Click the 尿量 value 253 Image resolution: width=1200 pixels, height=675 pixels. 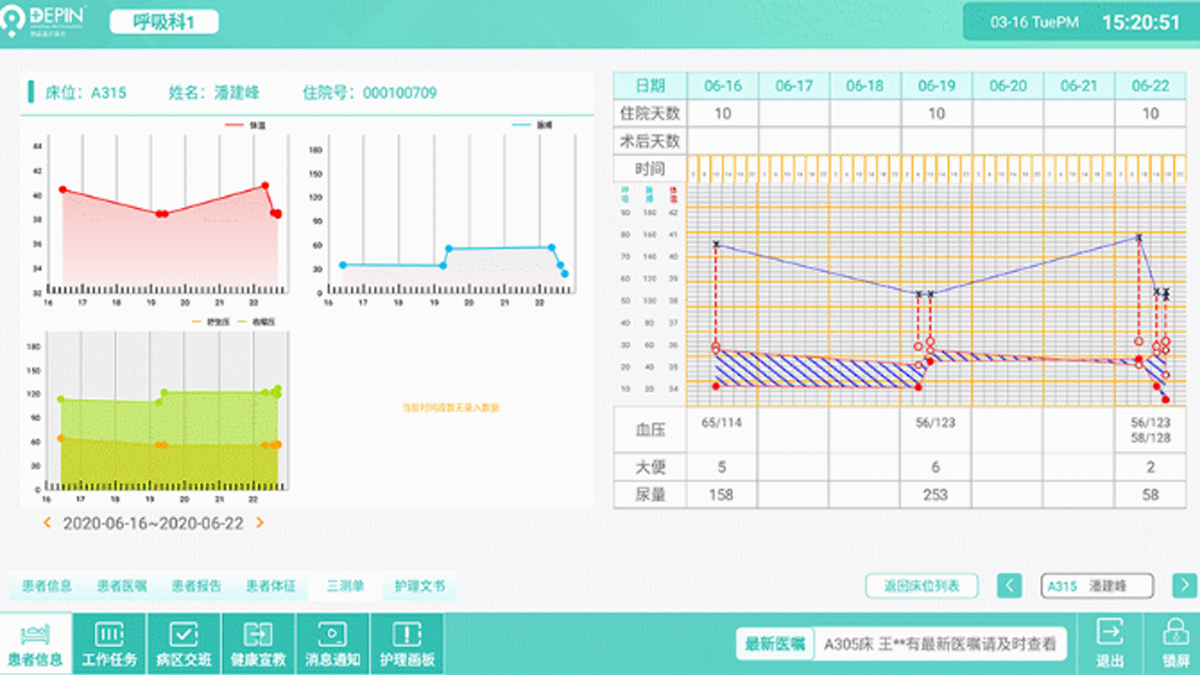937,494
